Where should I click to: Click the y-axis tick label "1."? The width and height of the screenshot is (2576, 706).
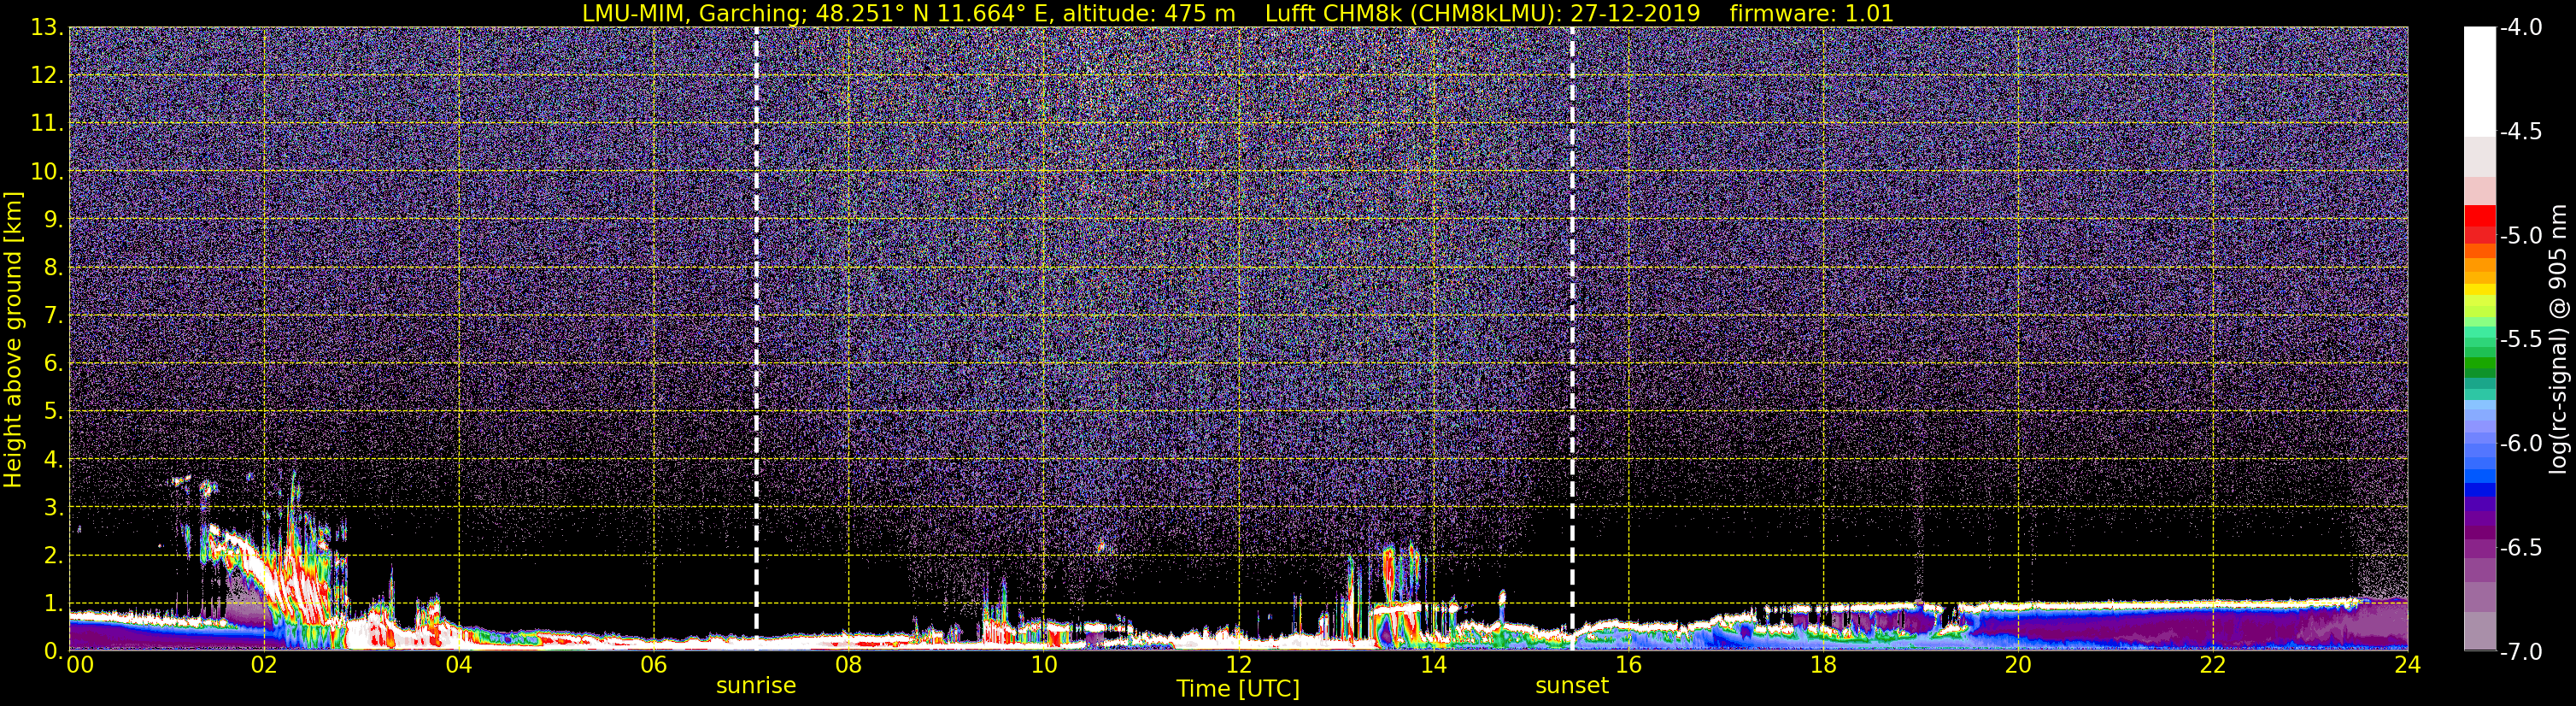click(x=53, y=603)
